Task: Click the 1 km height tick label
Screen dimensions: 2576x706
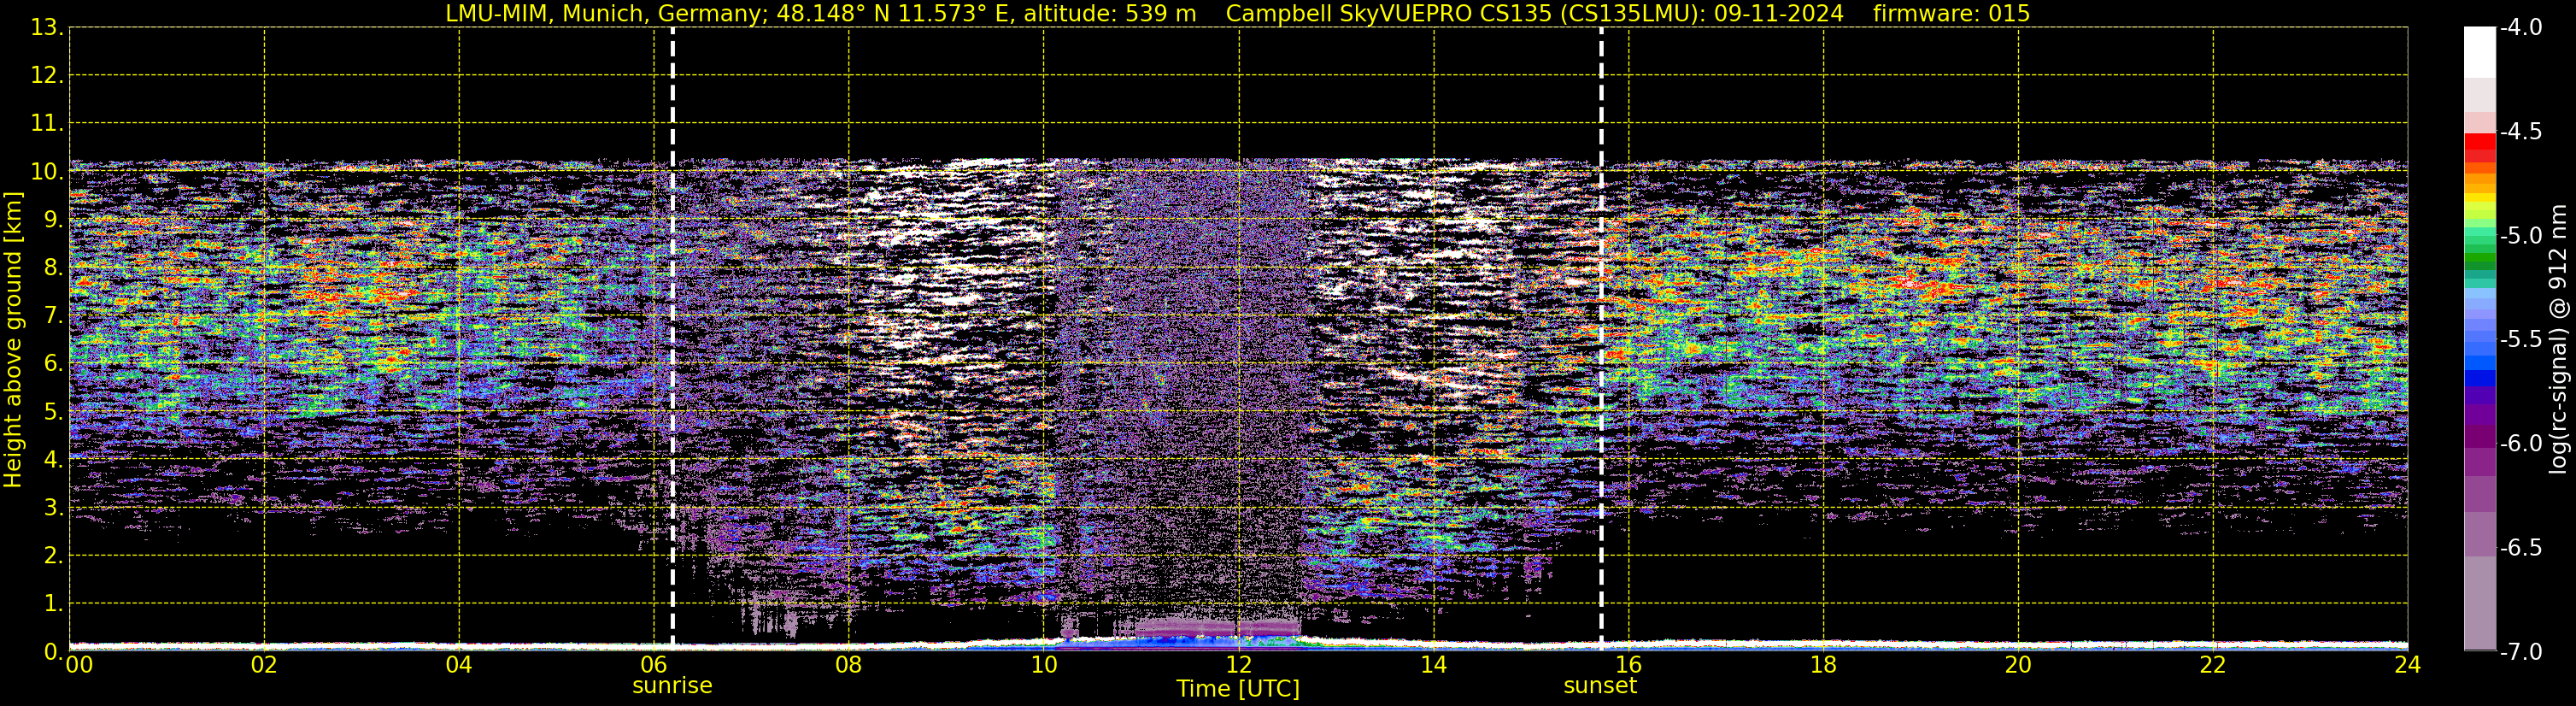Action: tap(53, 604)
